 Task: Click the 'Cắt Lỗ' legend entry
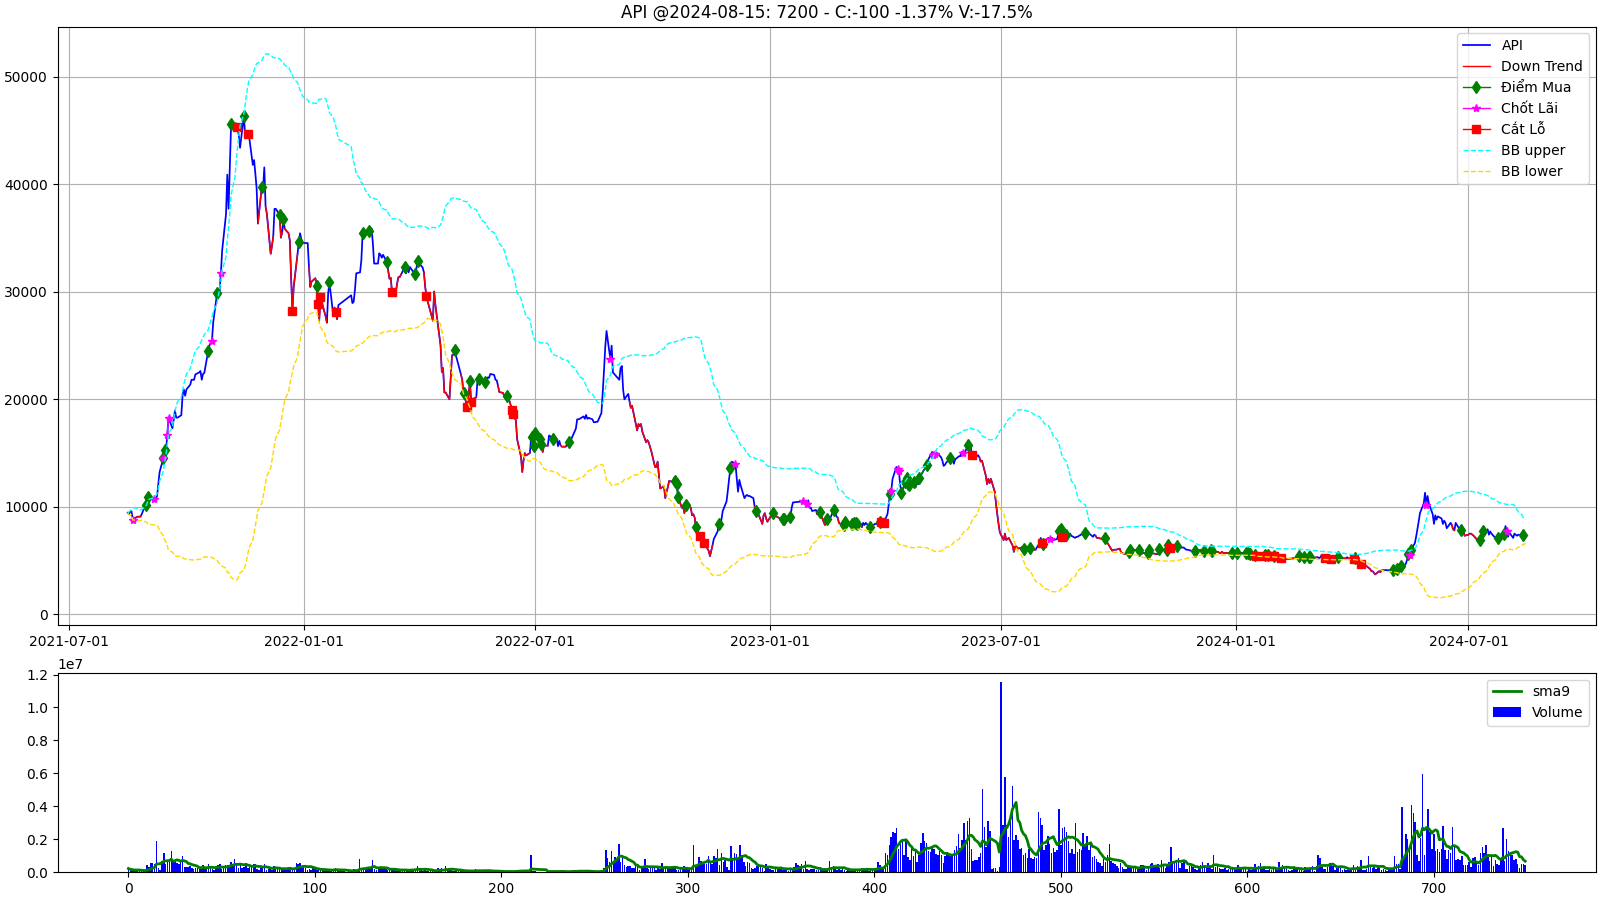[x=1522, y=129]
